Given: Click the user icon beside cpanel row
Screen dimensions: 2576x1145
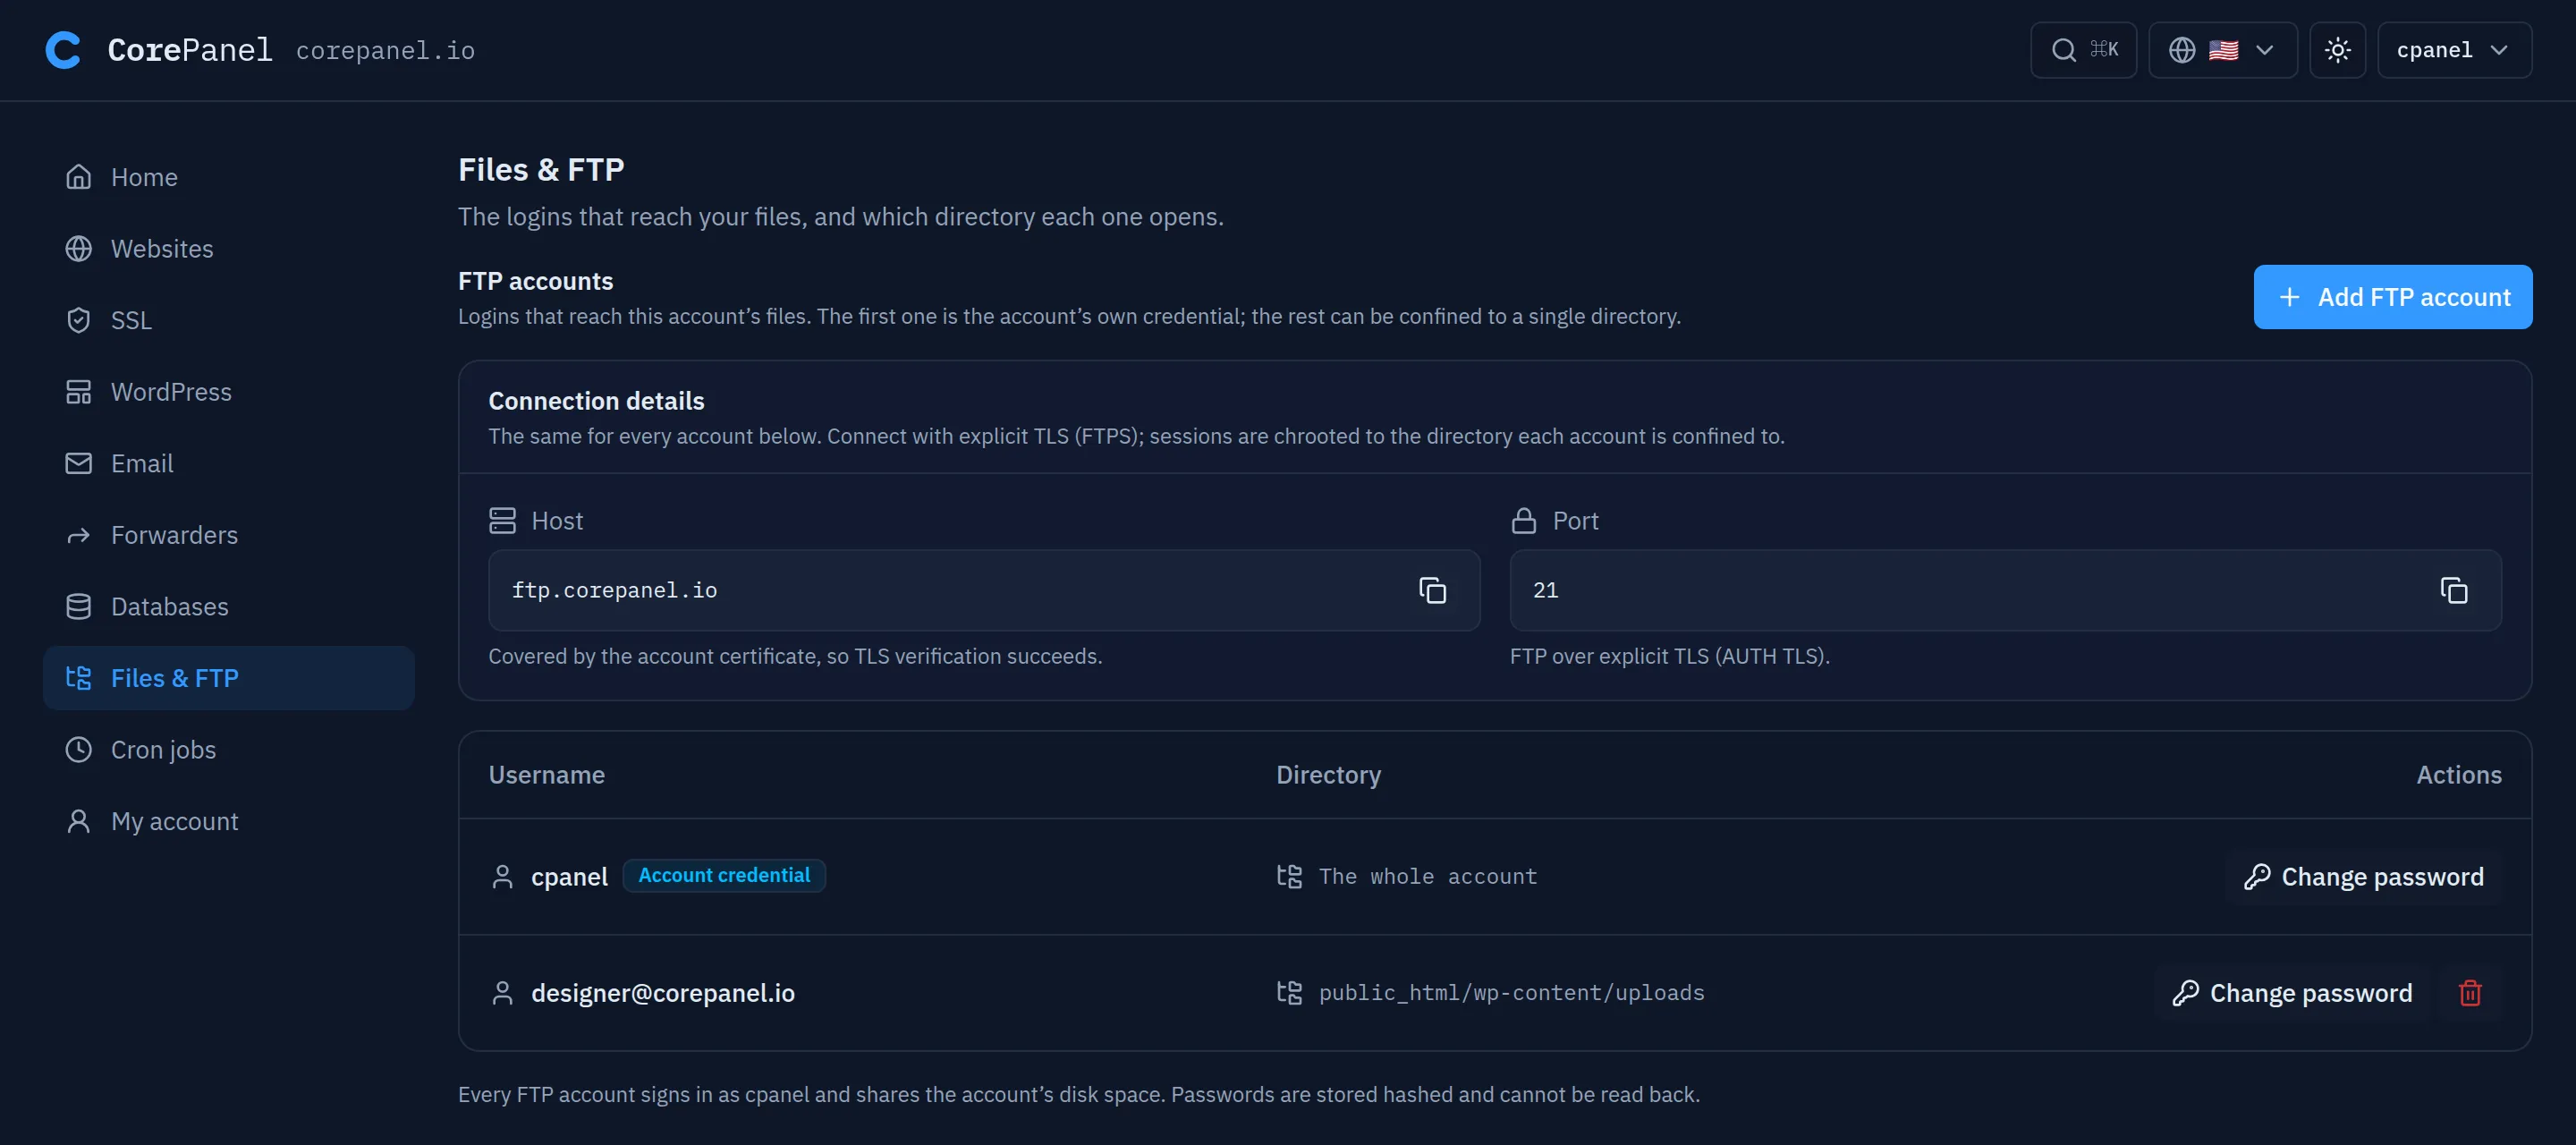Looking at the screenshot, I should click(502, 877).
